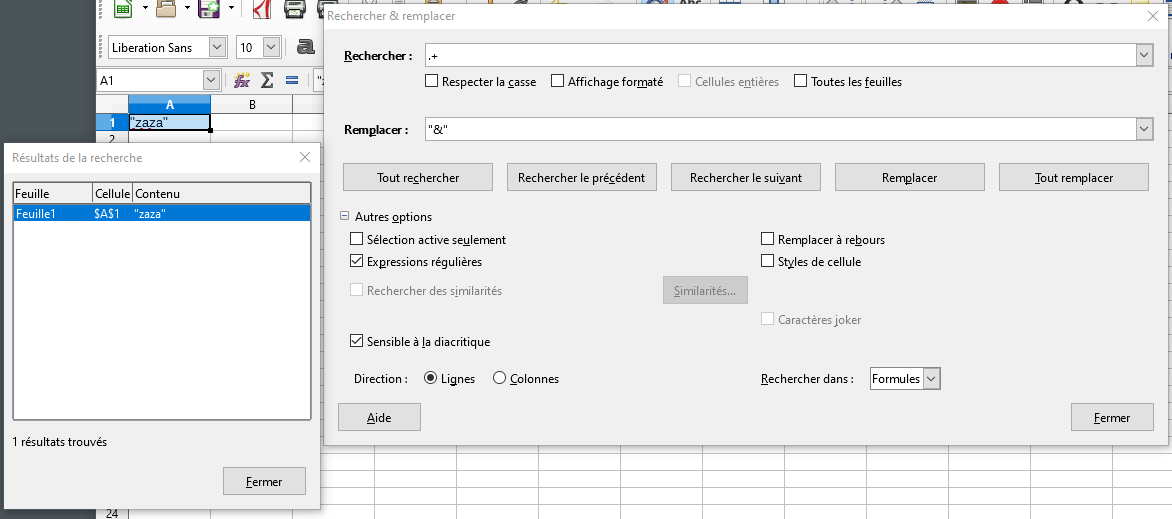Image resolution: width=1172 pixels, height=519 pixels.
Task: Open the Function Wizard (fx)
Action: click(x=241, y=80)
